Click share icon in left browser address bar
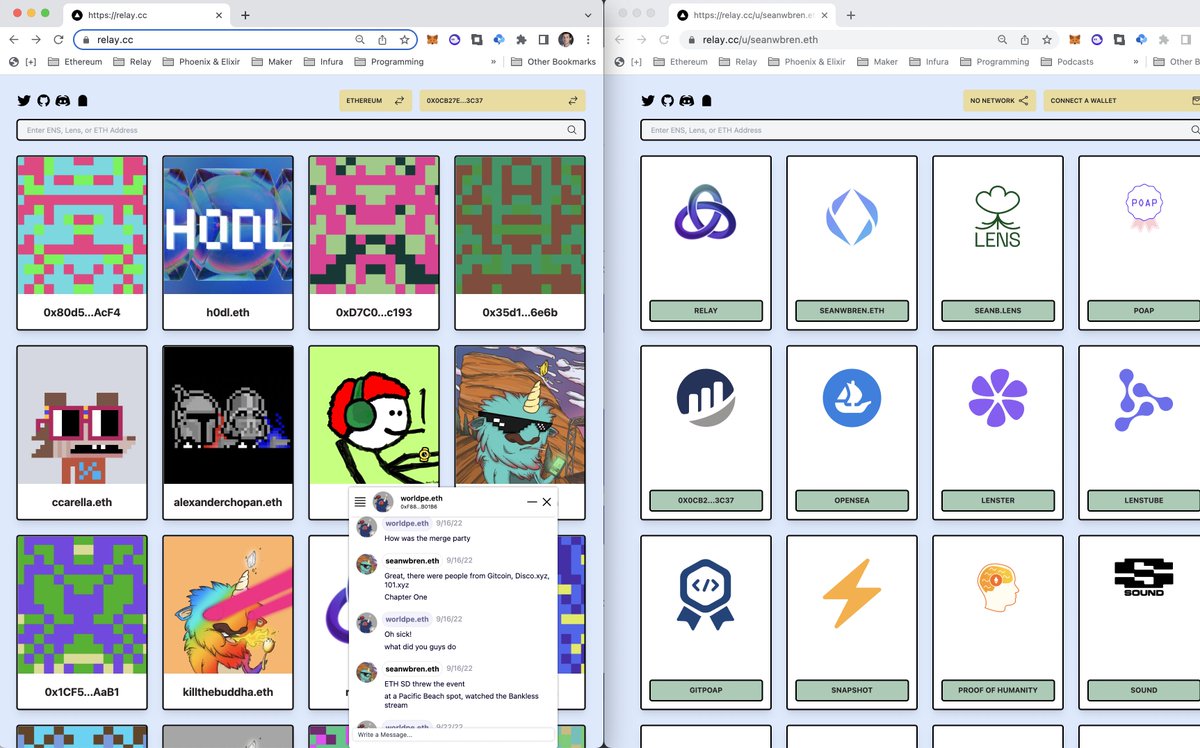 (382, 40)
